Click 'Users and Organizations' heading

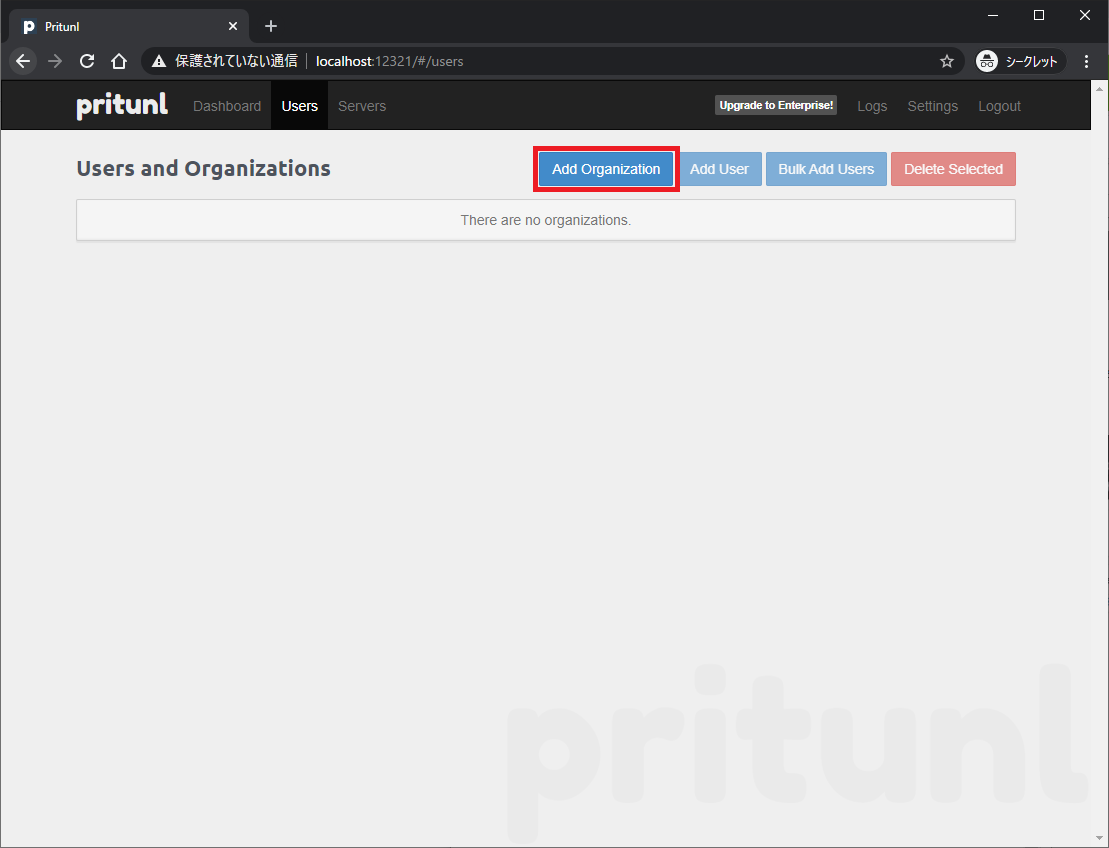pyautogui.click(x=204, y=168)
